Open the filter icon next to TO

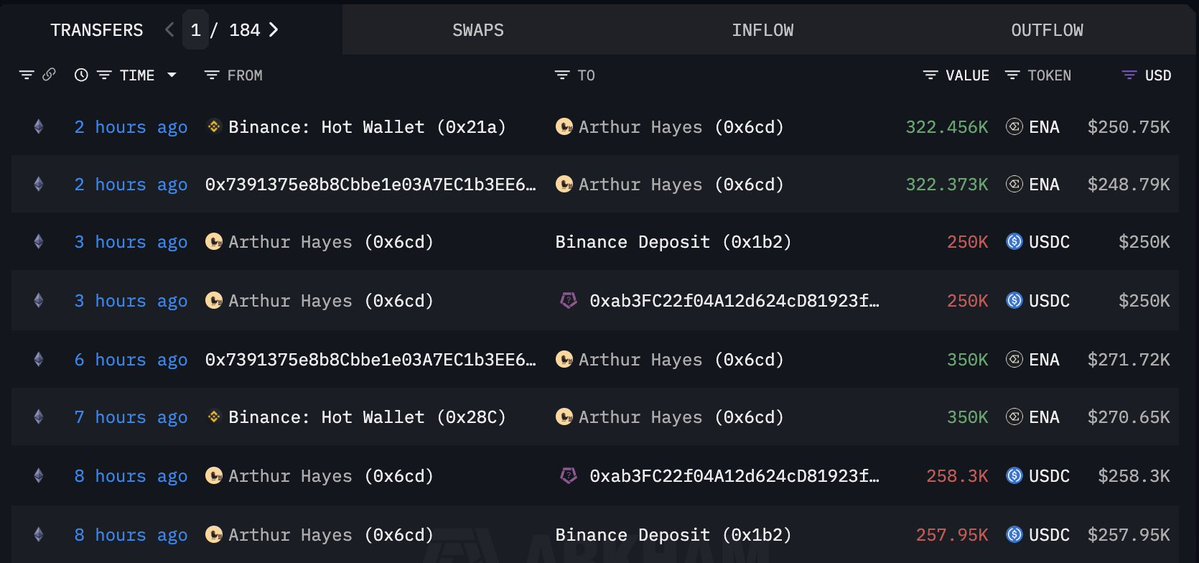coord(562,75)
